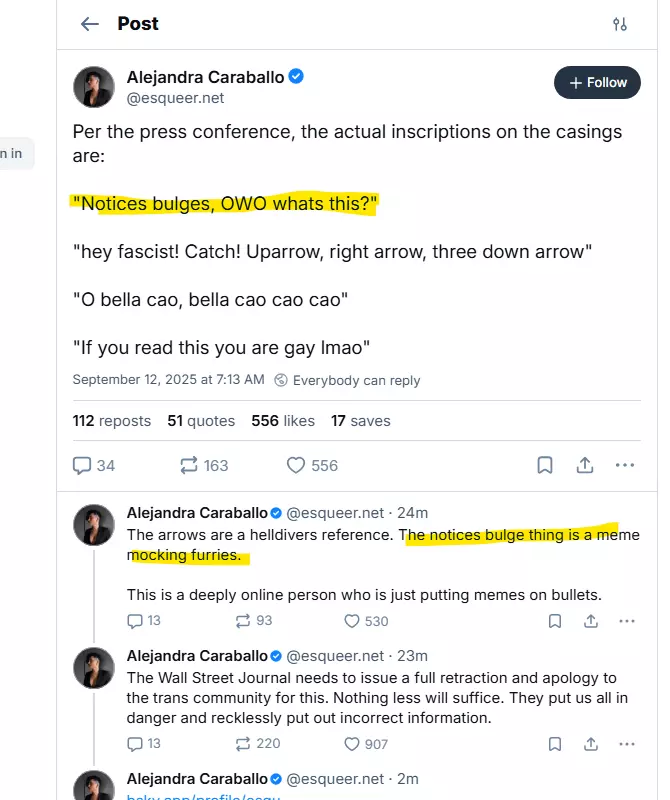Bookmark the main post
This screenshot has width=670, height=800.
pyautogui.click(x=545, y=465)
